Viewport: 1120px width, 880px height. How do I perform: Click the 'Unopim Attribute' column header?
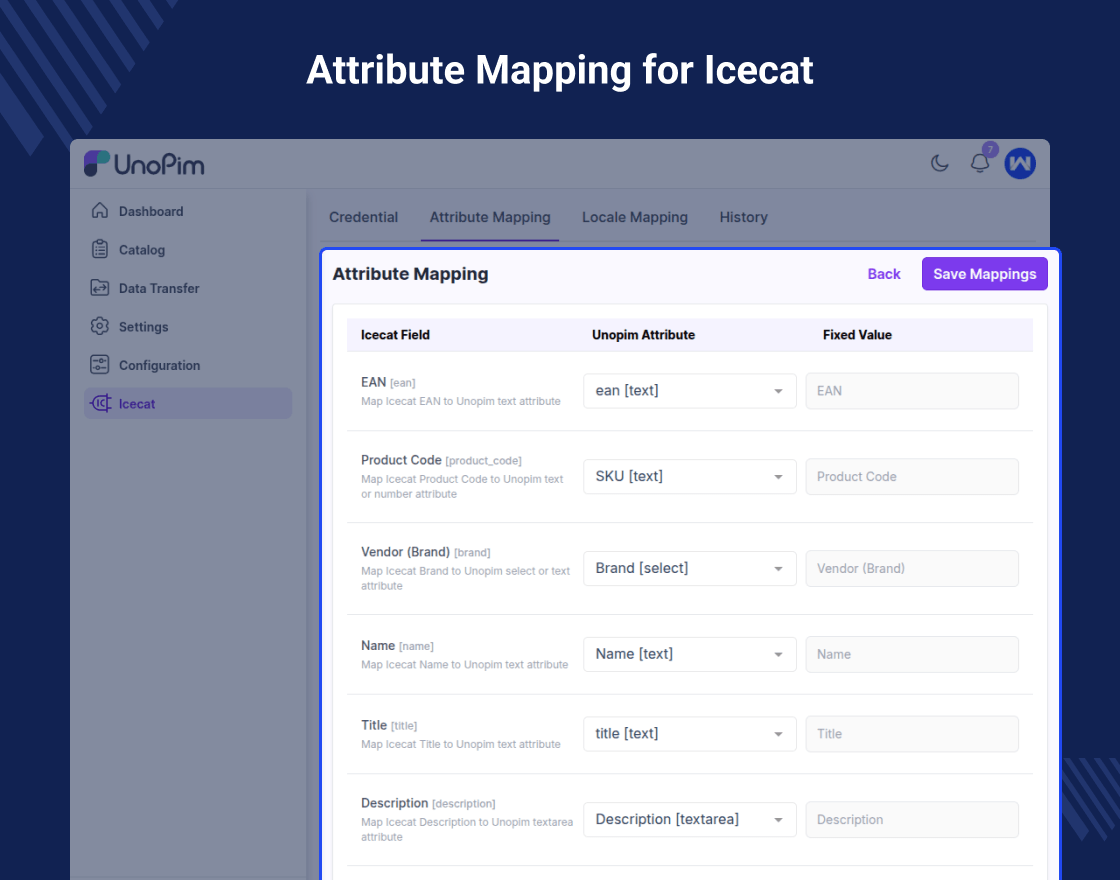pyautogui.click(x=643, y=335)
